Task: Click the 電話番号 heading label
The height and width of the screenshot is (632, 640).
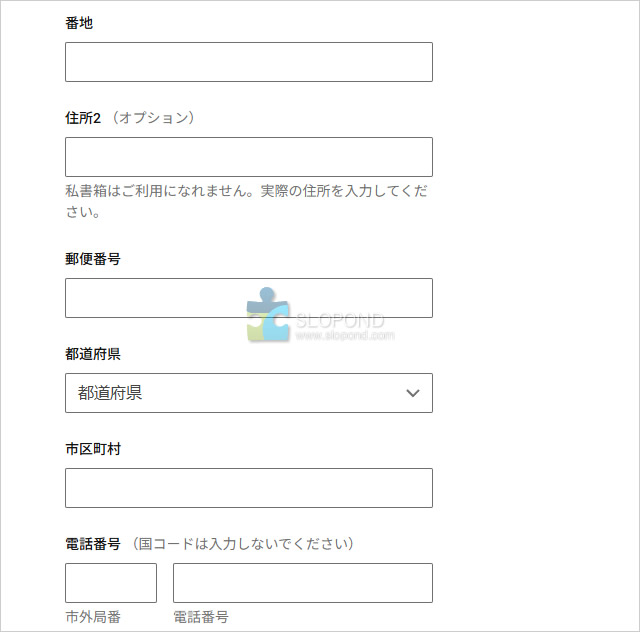Action: 93,544
